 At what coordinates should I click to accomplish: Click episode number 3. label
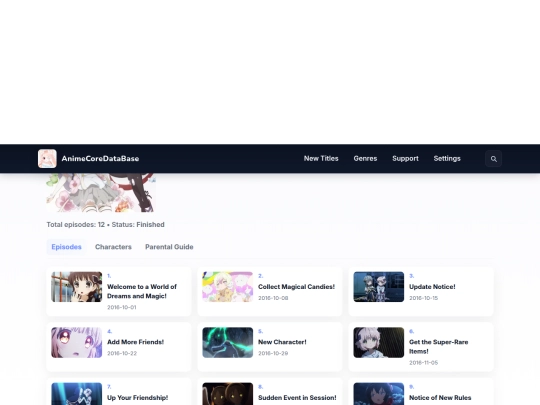(x=412, y=276)
